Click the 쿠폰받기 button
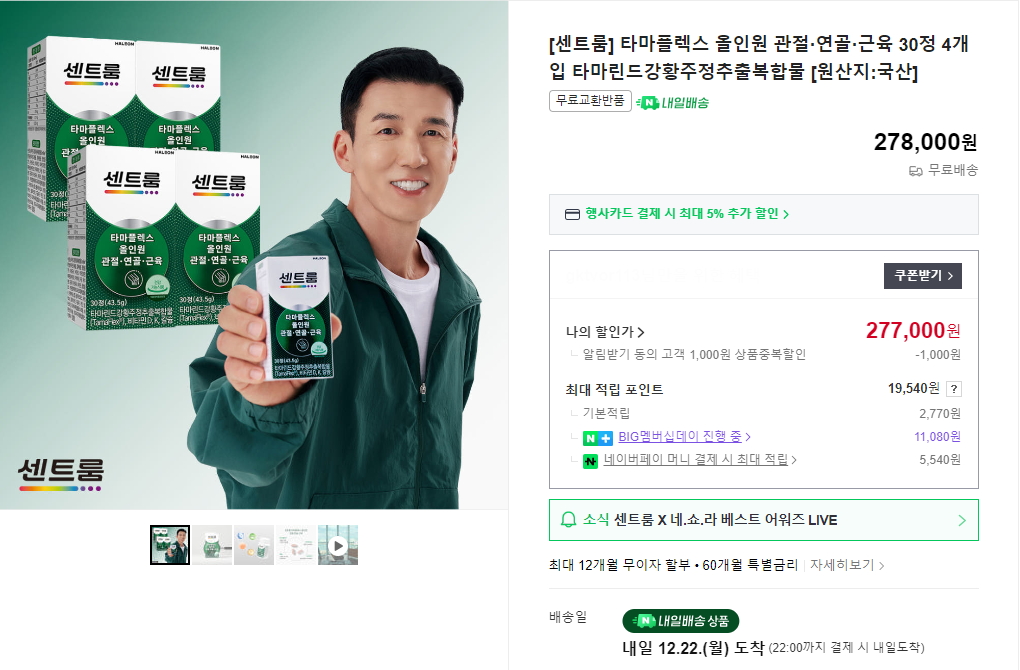This screenshot has height=670, width=1020. [x=922, y=276]
